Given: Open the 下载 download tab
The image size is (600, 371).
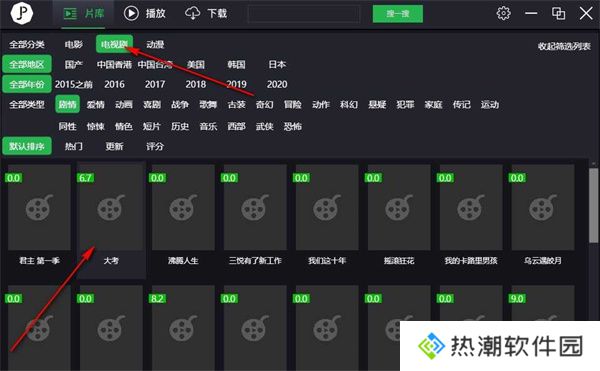Looking at the screenshot, I should tap(206, 13).
